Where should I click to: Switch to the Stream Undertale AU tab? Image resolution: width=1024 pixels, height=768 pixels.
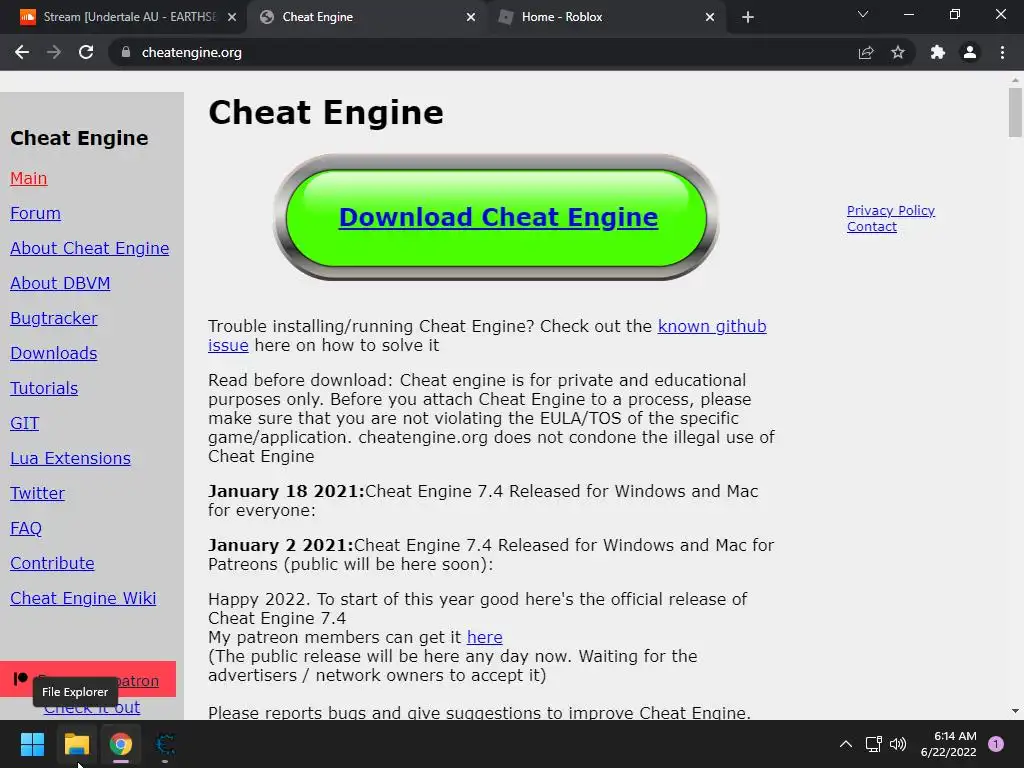[124, 17]
